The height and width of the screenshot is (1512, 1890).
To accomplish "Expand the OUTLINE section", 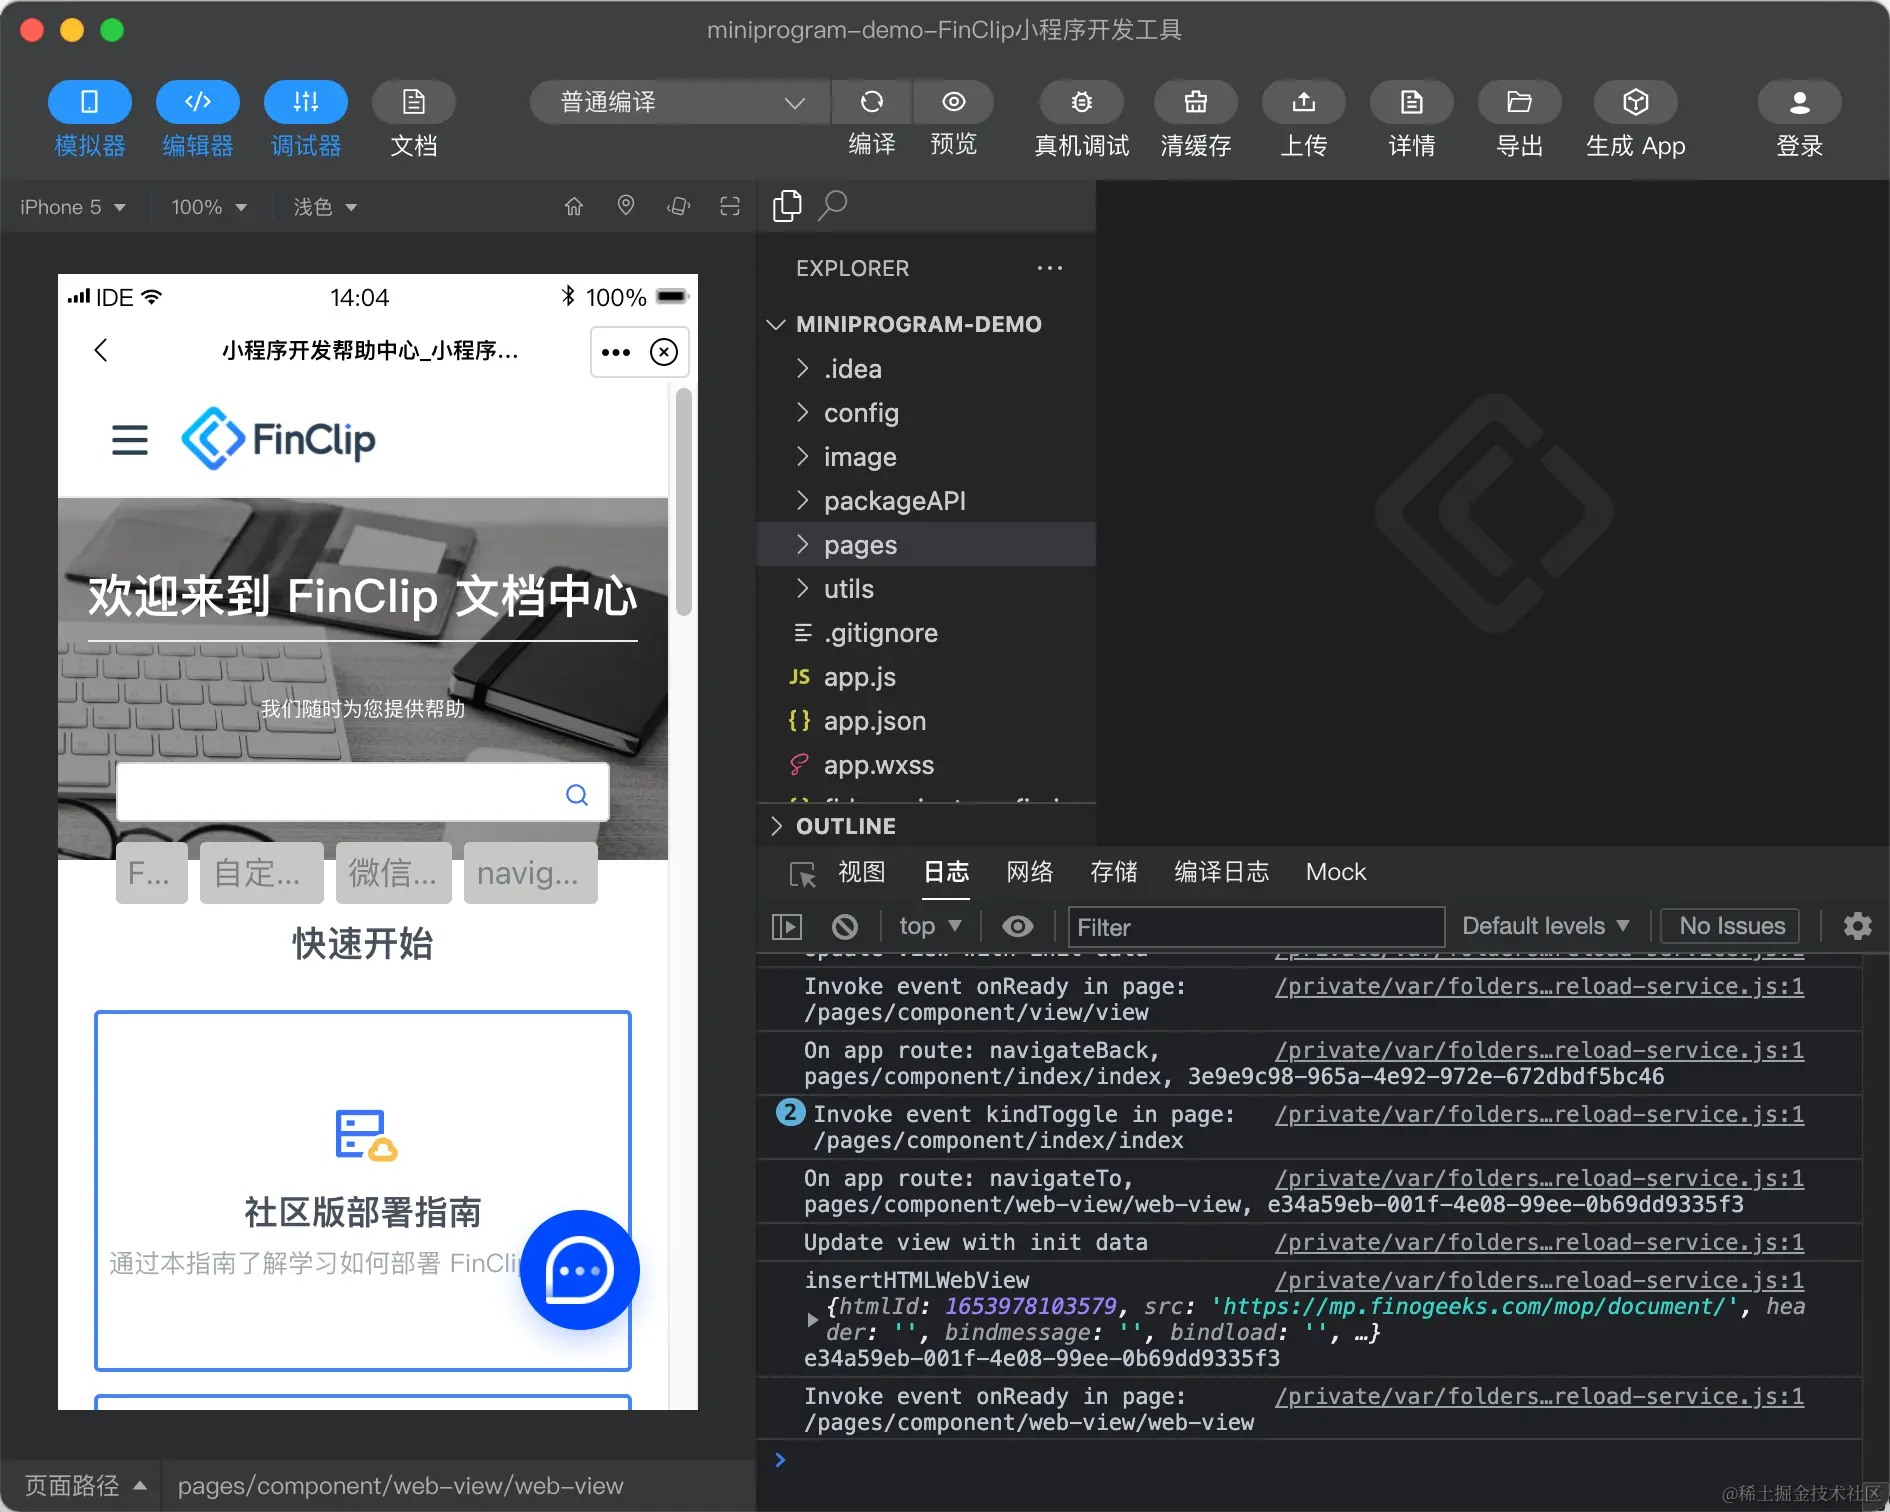I will click(926, 826).
